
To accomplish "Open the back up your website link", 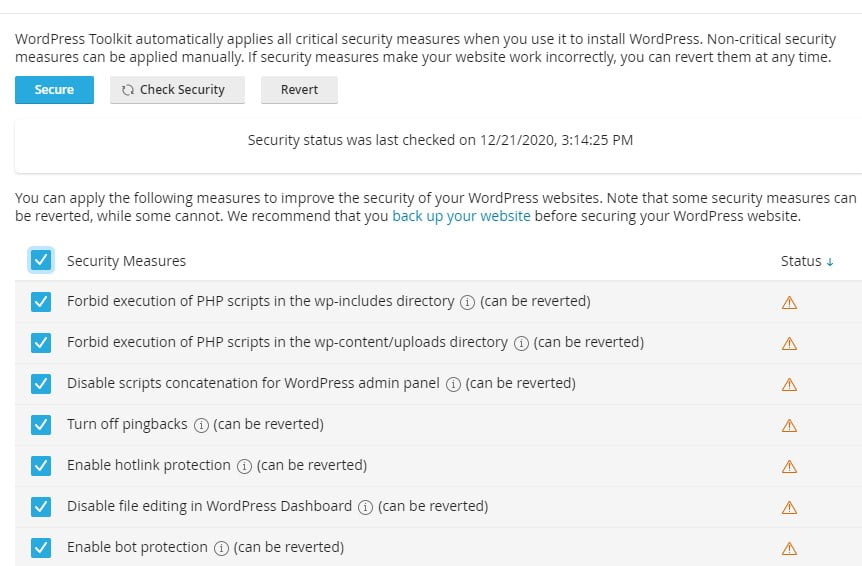I will (461, 216).
